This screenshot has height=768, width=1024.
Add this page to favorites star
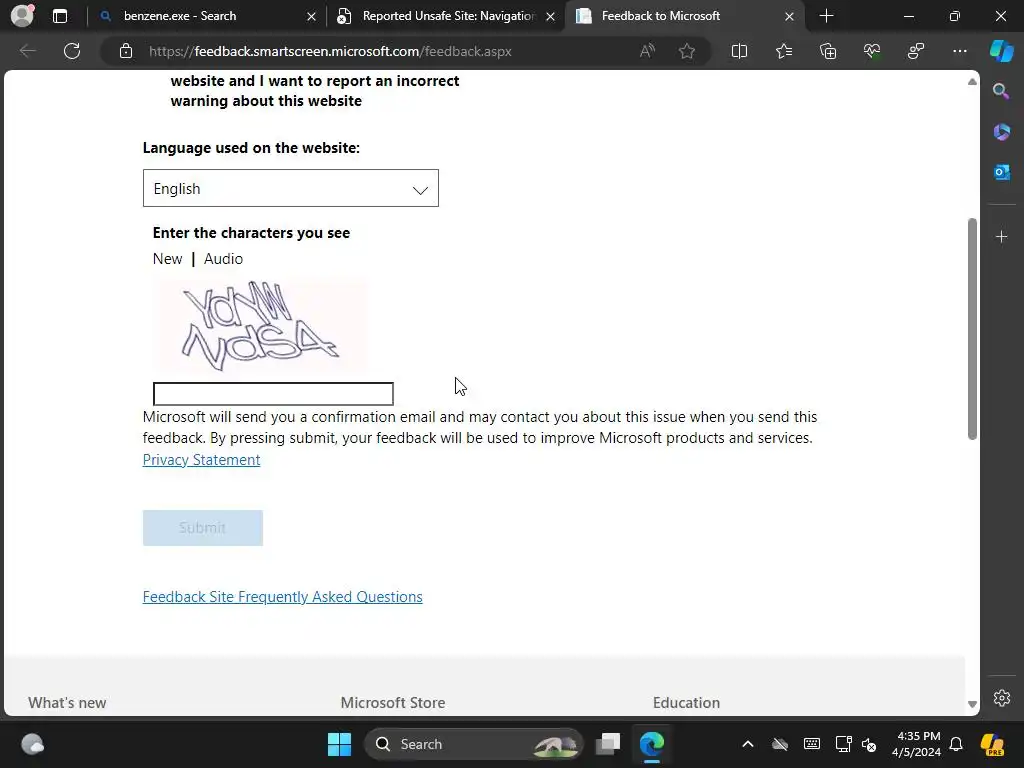[x=686, y=51]
